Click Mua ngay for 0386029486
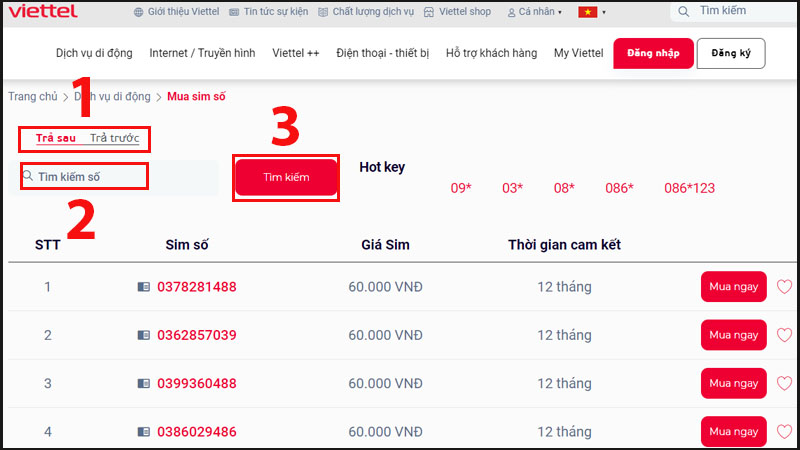Screen dimensions: 800x450 click(734, 432)
